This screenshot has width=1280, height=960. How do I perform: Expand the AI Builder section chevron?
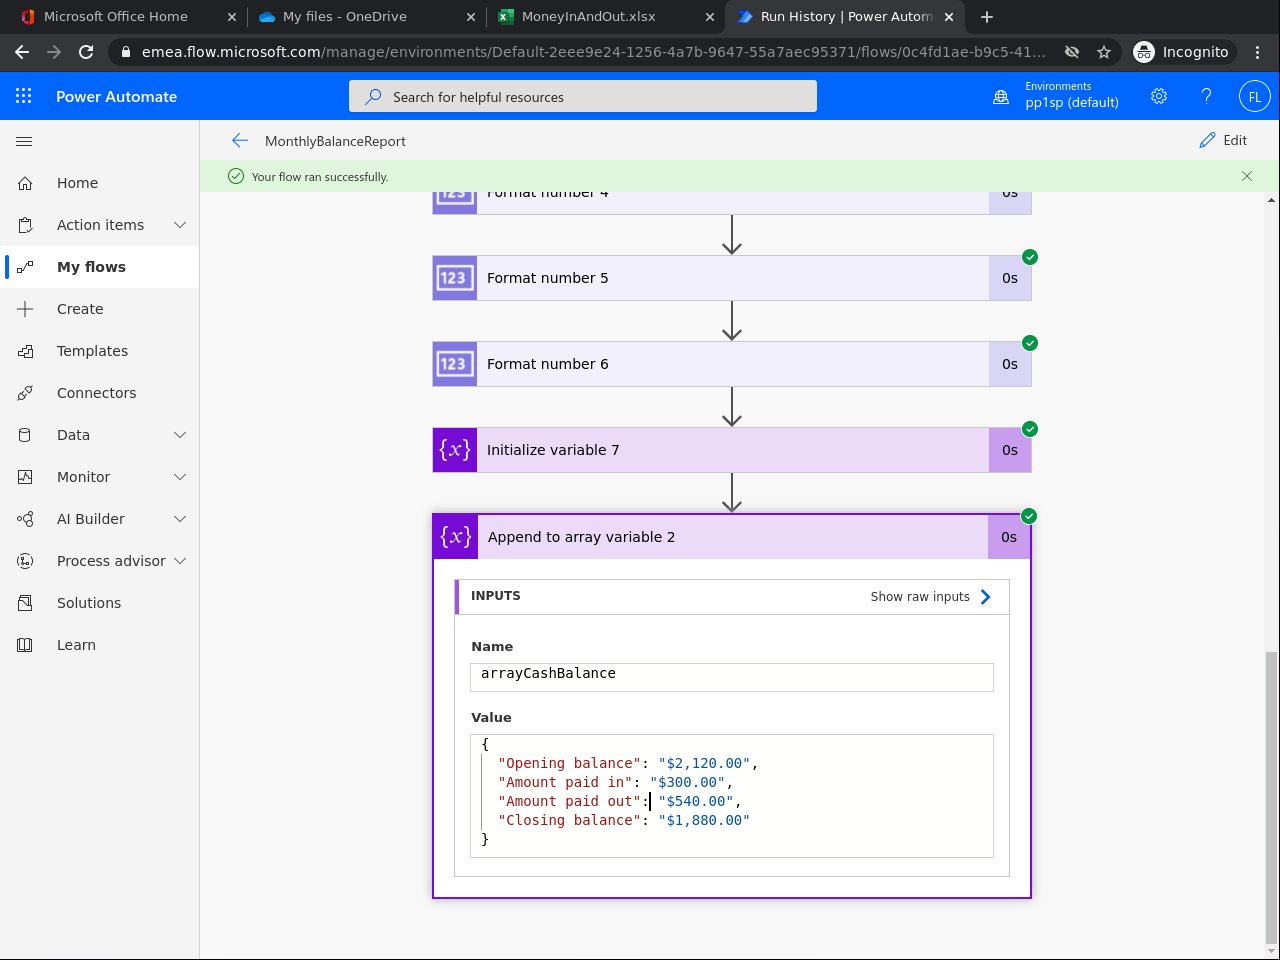(x=180, y=519)
